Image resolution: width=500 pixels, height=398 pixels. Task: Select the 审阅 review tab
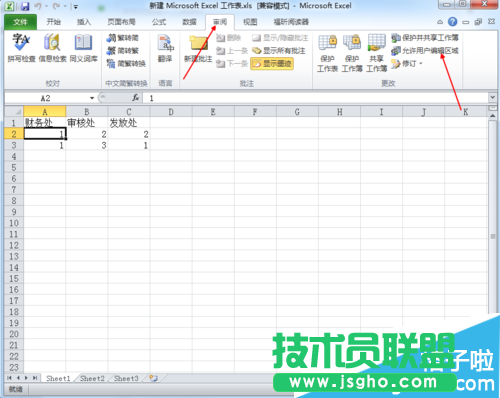pyautogui.click(x=220, y=22)
